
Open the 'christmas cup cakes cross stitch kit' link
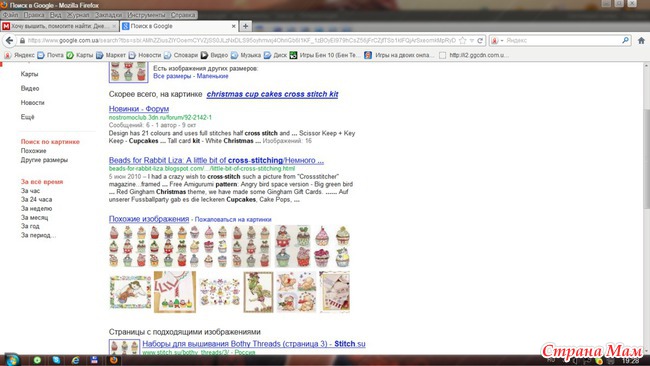coord(272,94)
